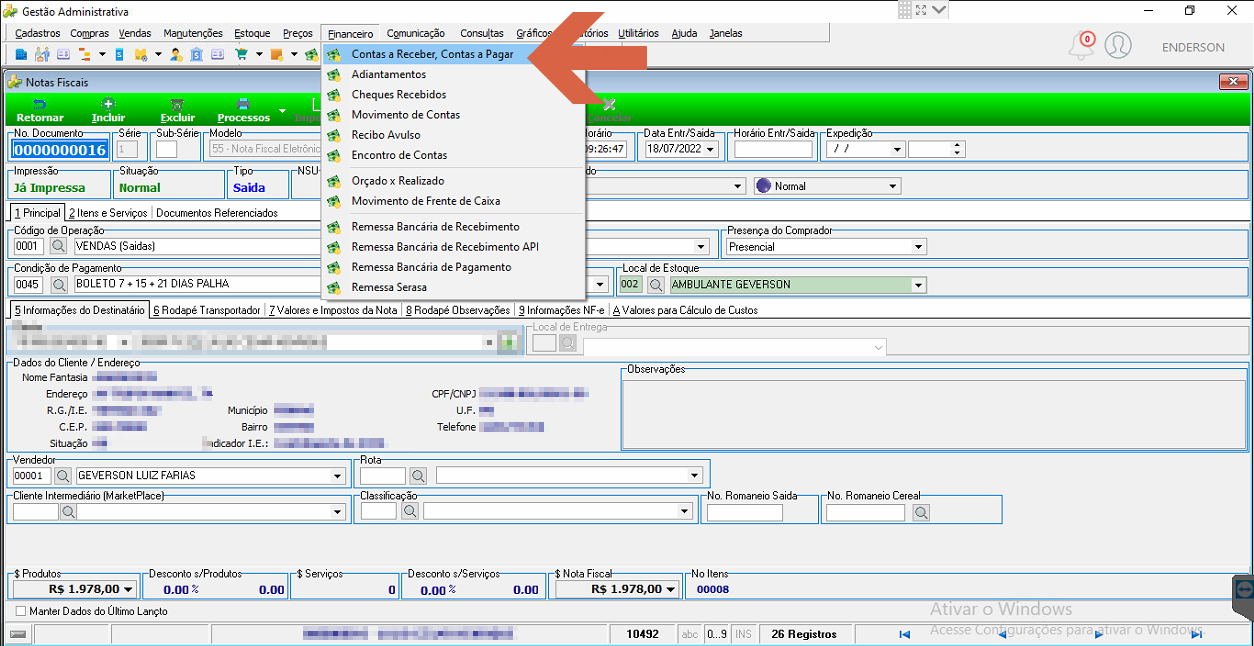Image resolution: width=1254 pixels, height=646 pixels.
Task: Switch to 9 Informações NF-e tab
Action: (x=561, y=310)
